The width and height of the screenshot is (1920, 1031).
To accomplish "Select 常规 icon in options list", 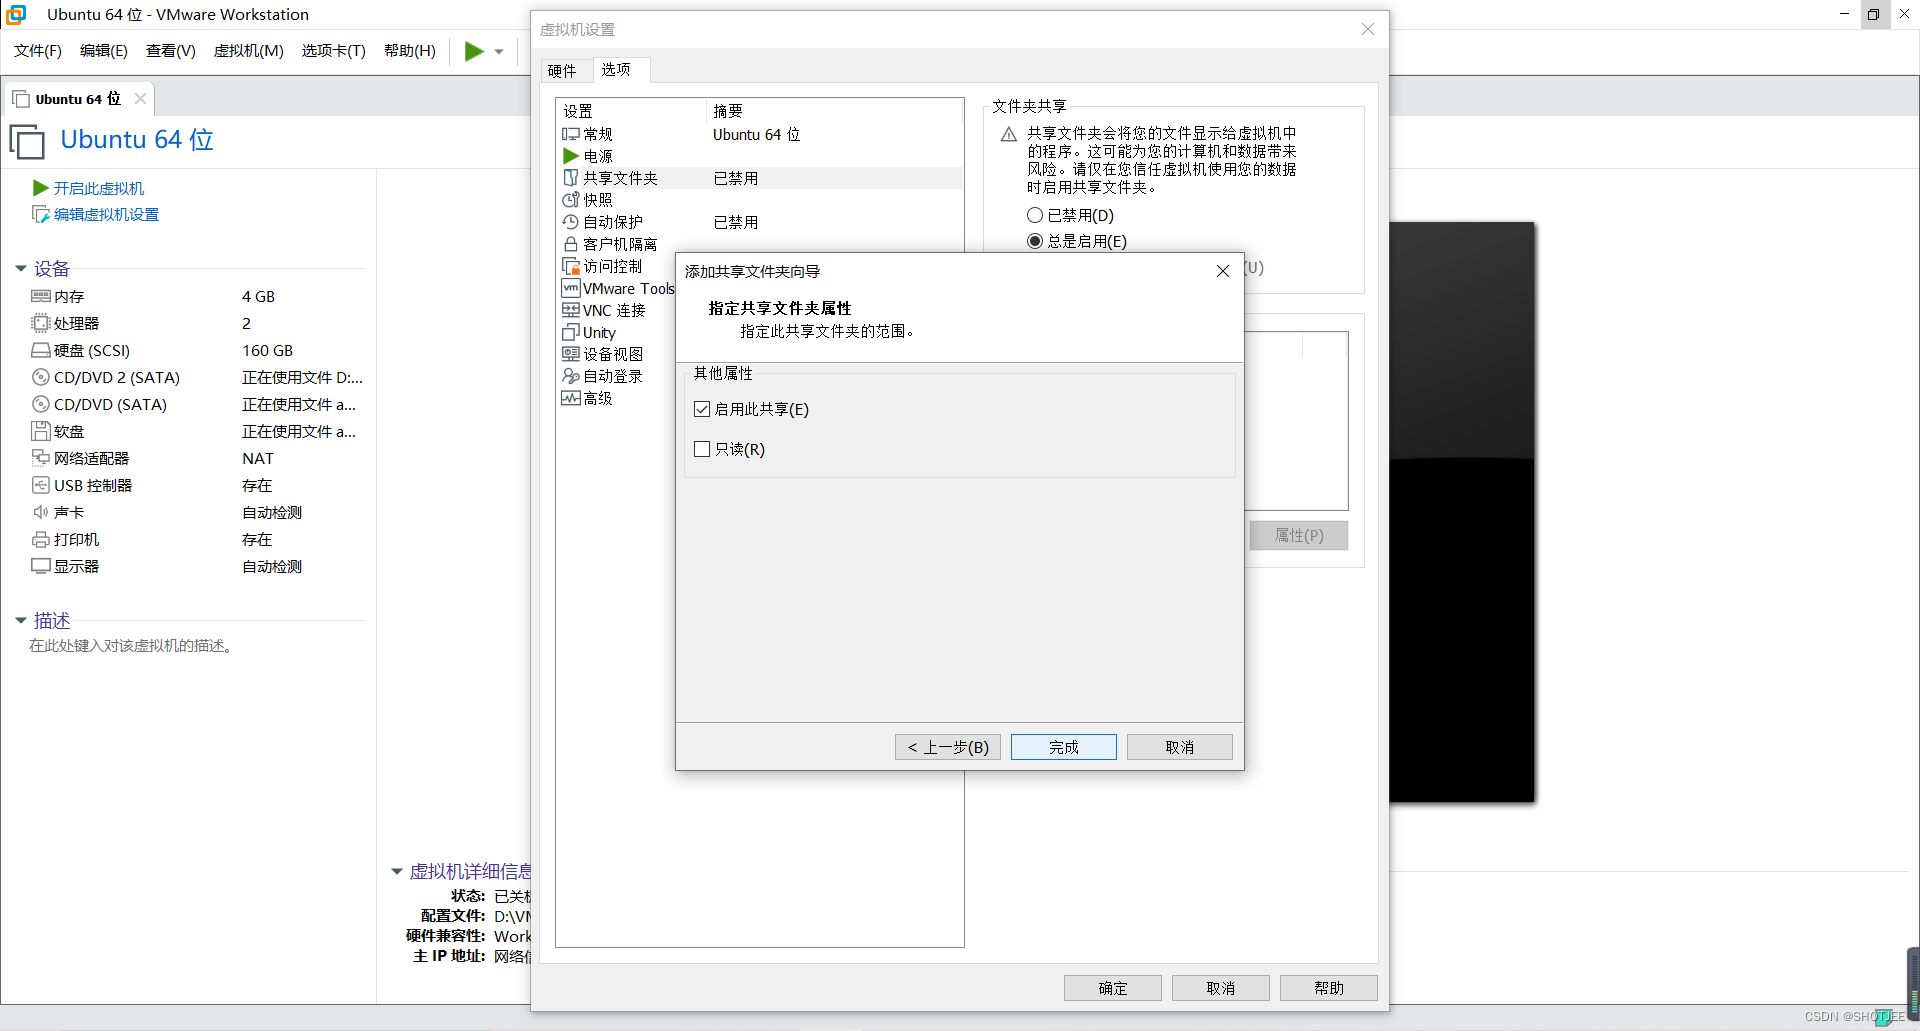I will coord(571,134).
